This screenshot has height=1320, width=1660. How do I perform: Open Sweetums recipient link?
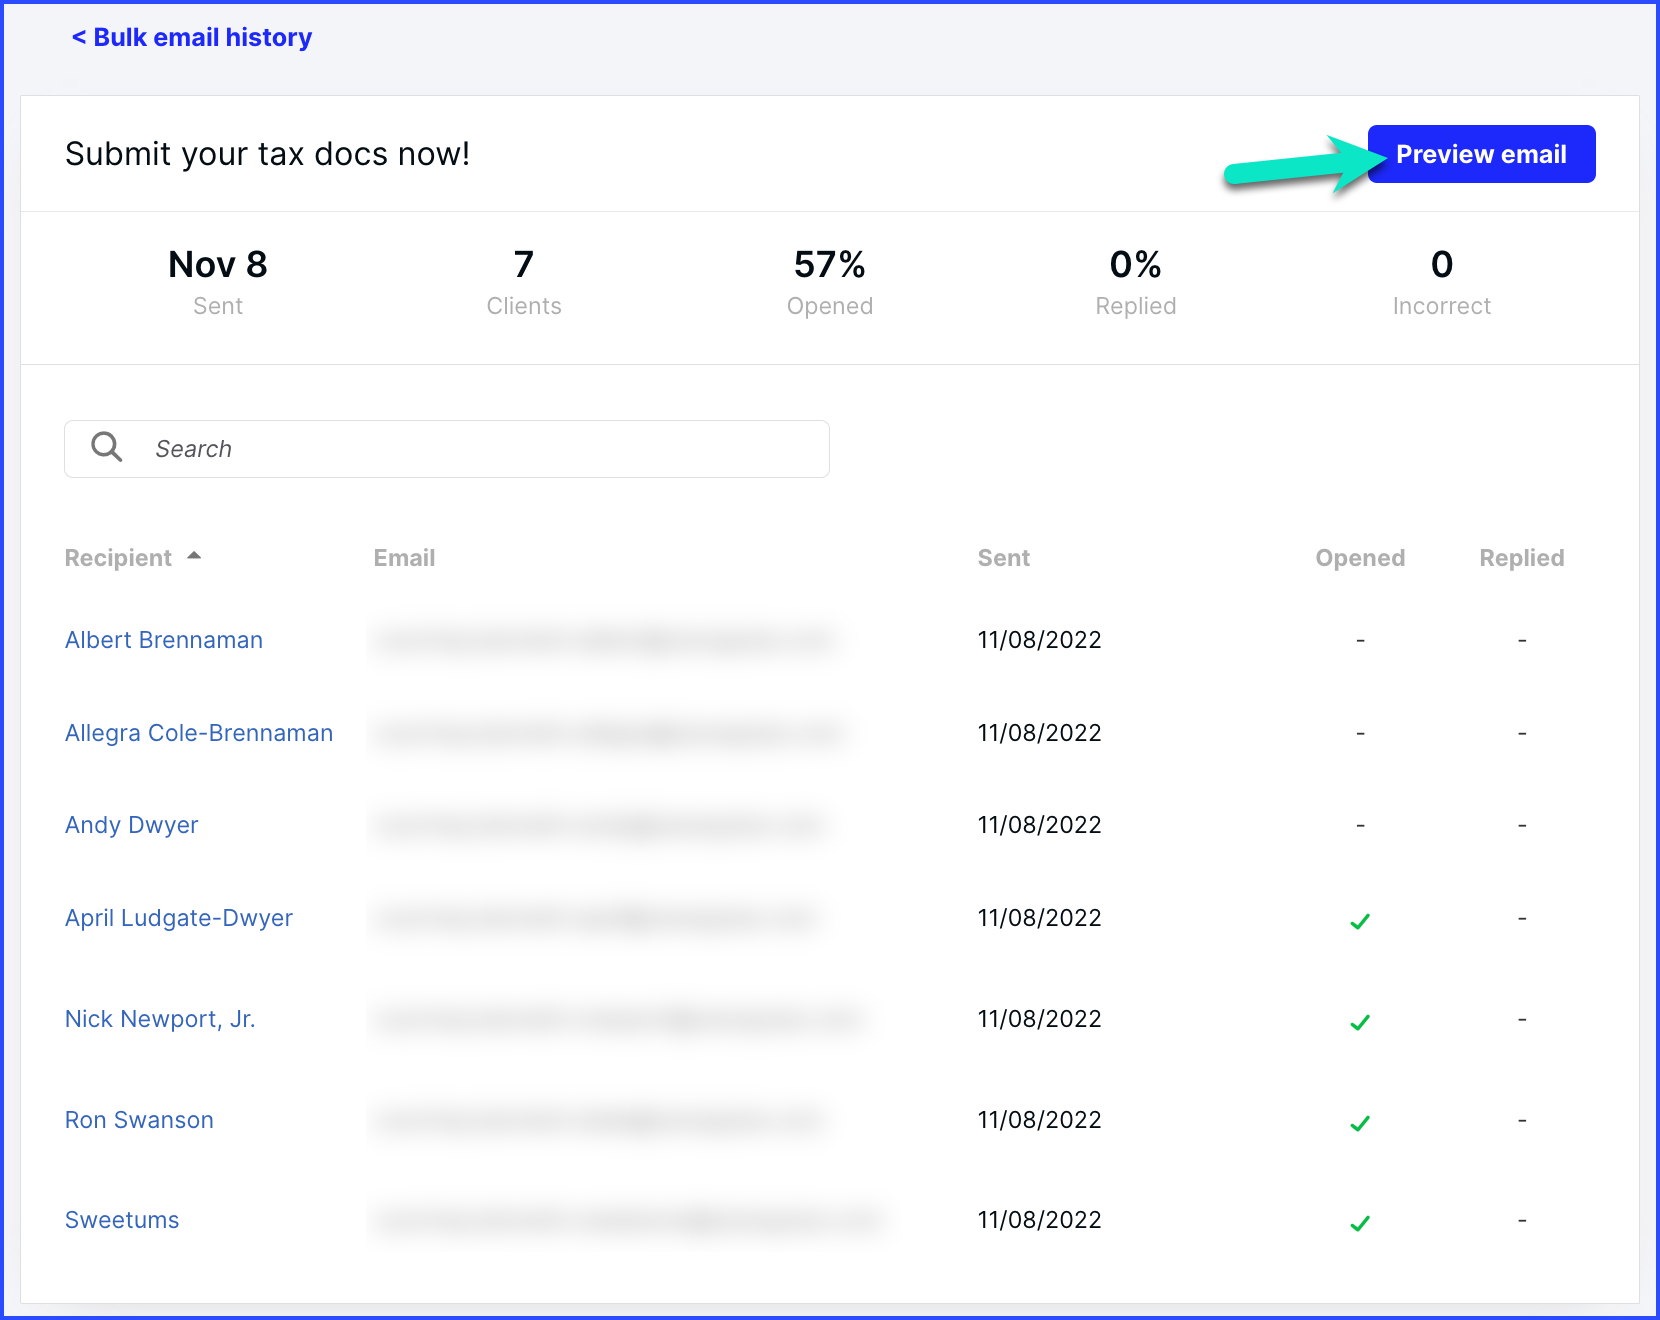(x=122, y=1220)
